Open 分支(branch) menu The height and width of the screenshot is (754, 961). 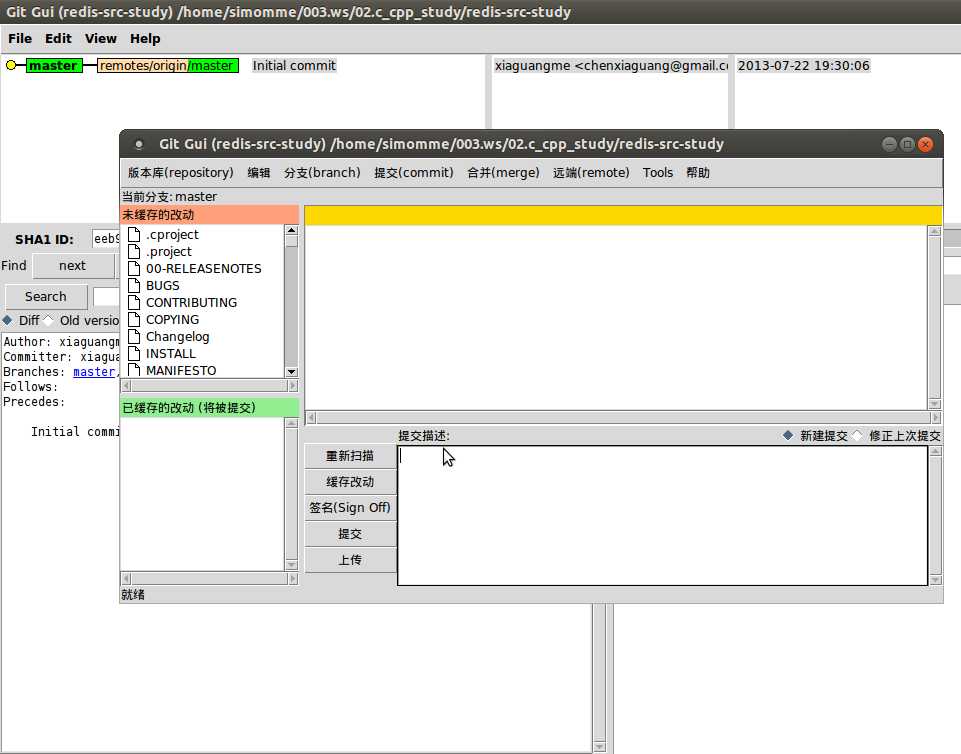pyautogui.click(x=322, y=173)
